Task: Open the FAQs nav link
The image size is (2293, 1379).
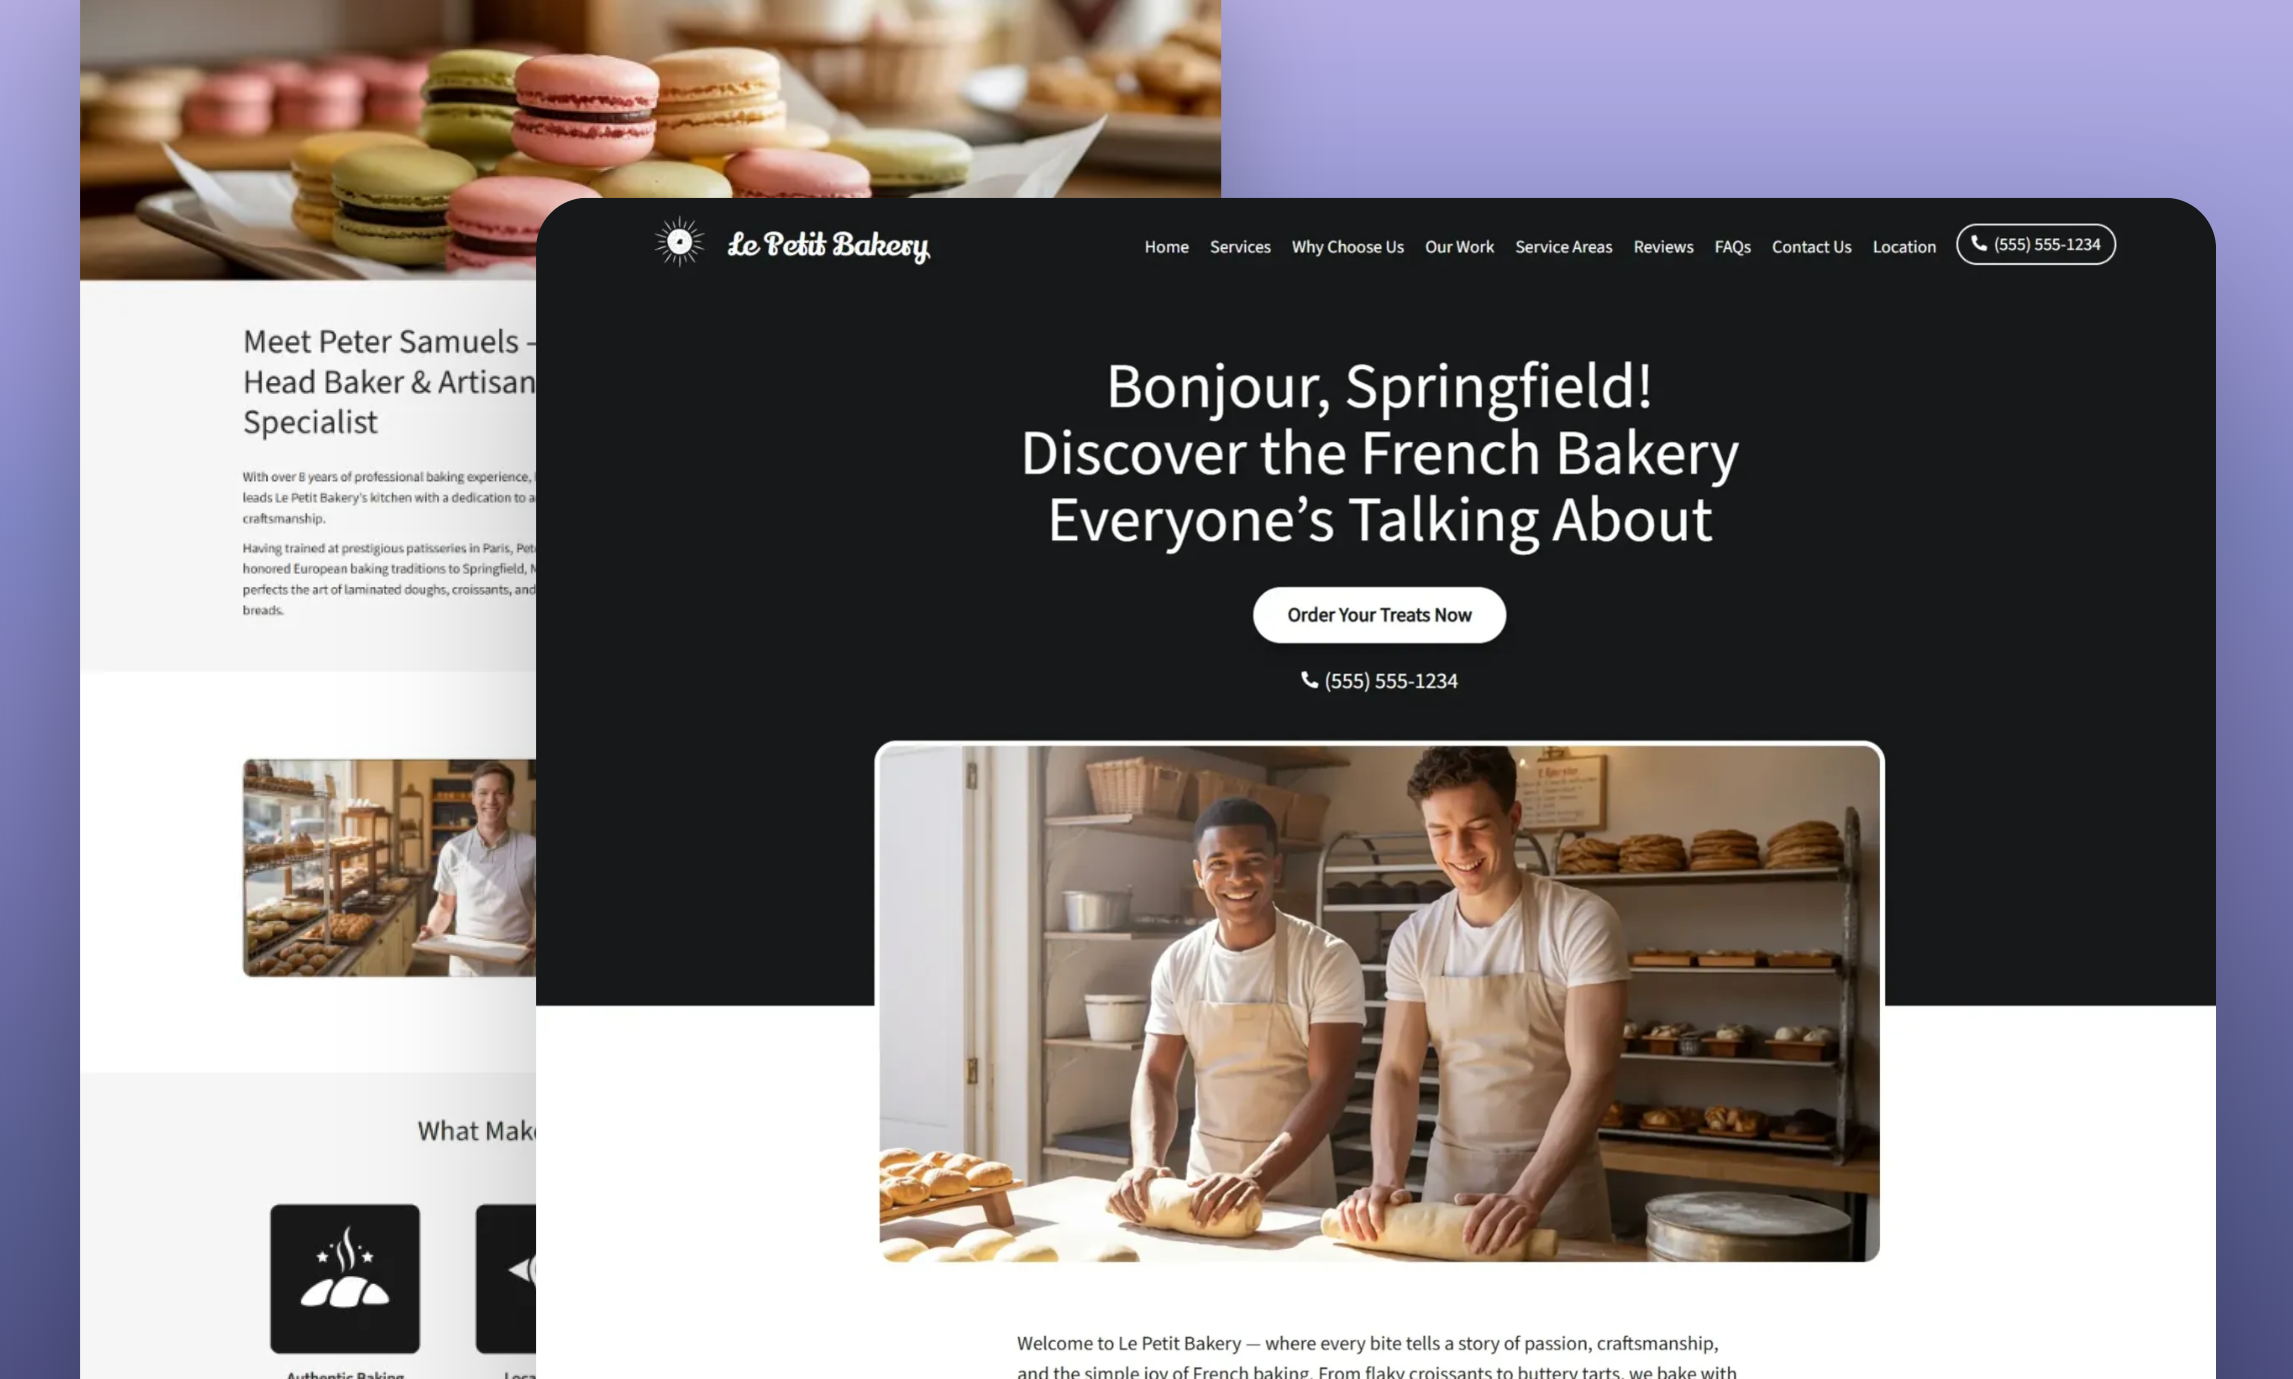Action: point(1732,246)
